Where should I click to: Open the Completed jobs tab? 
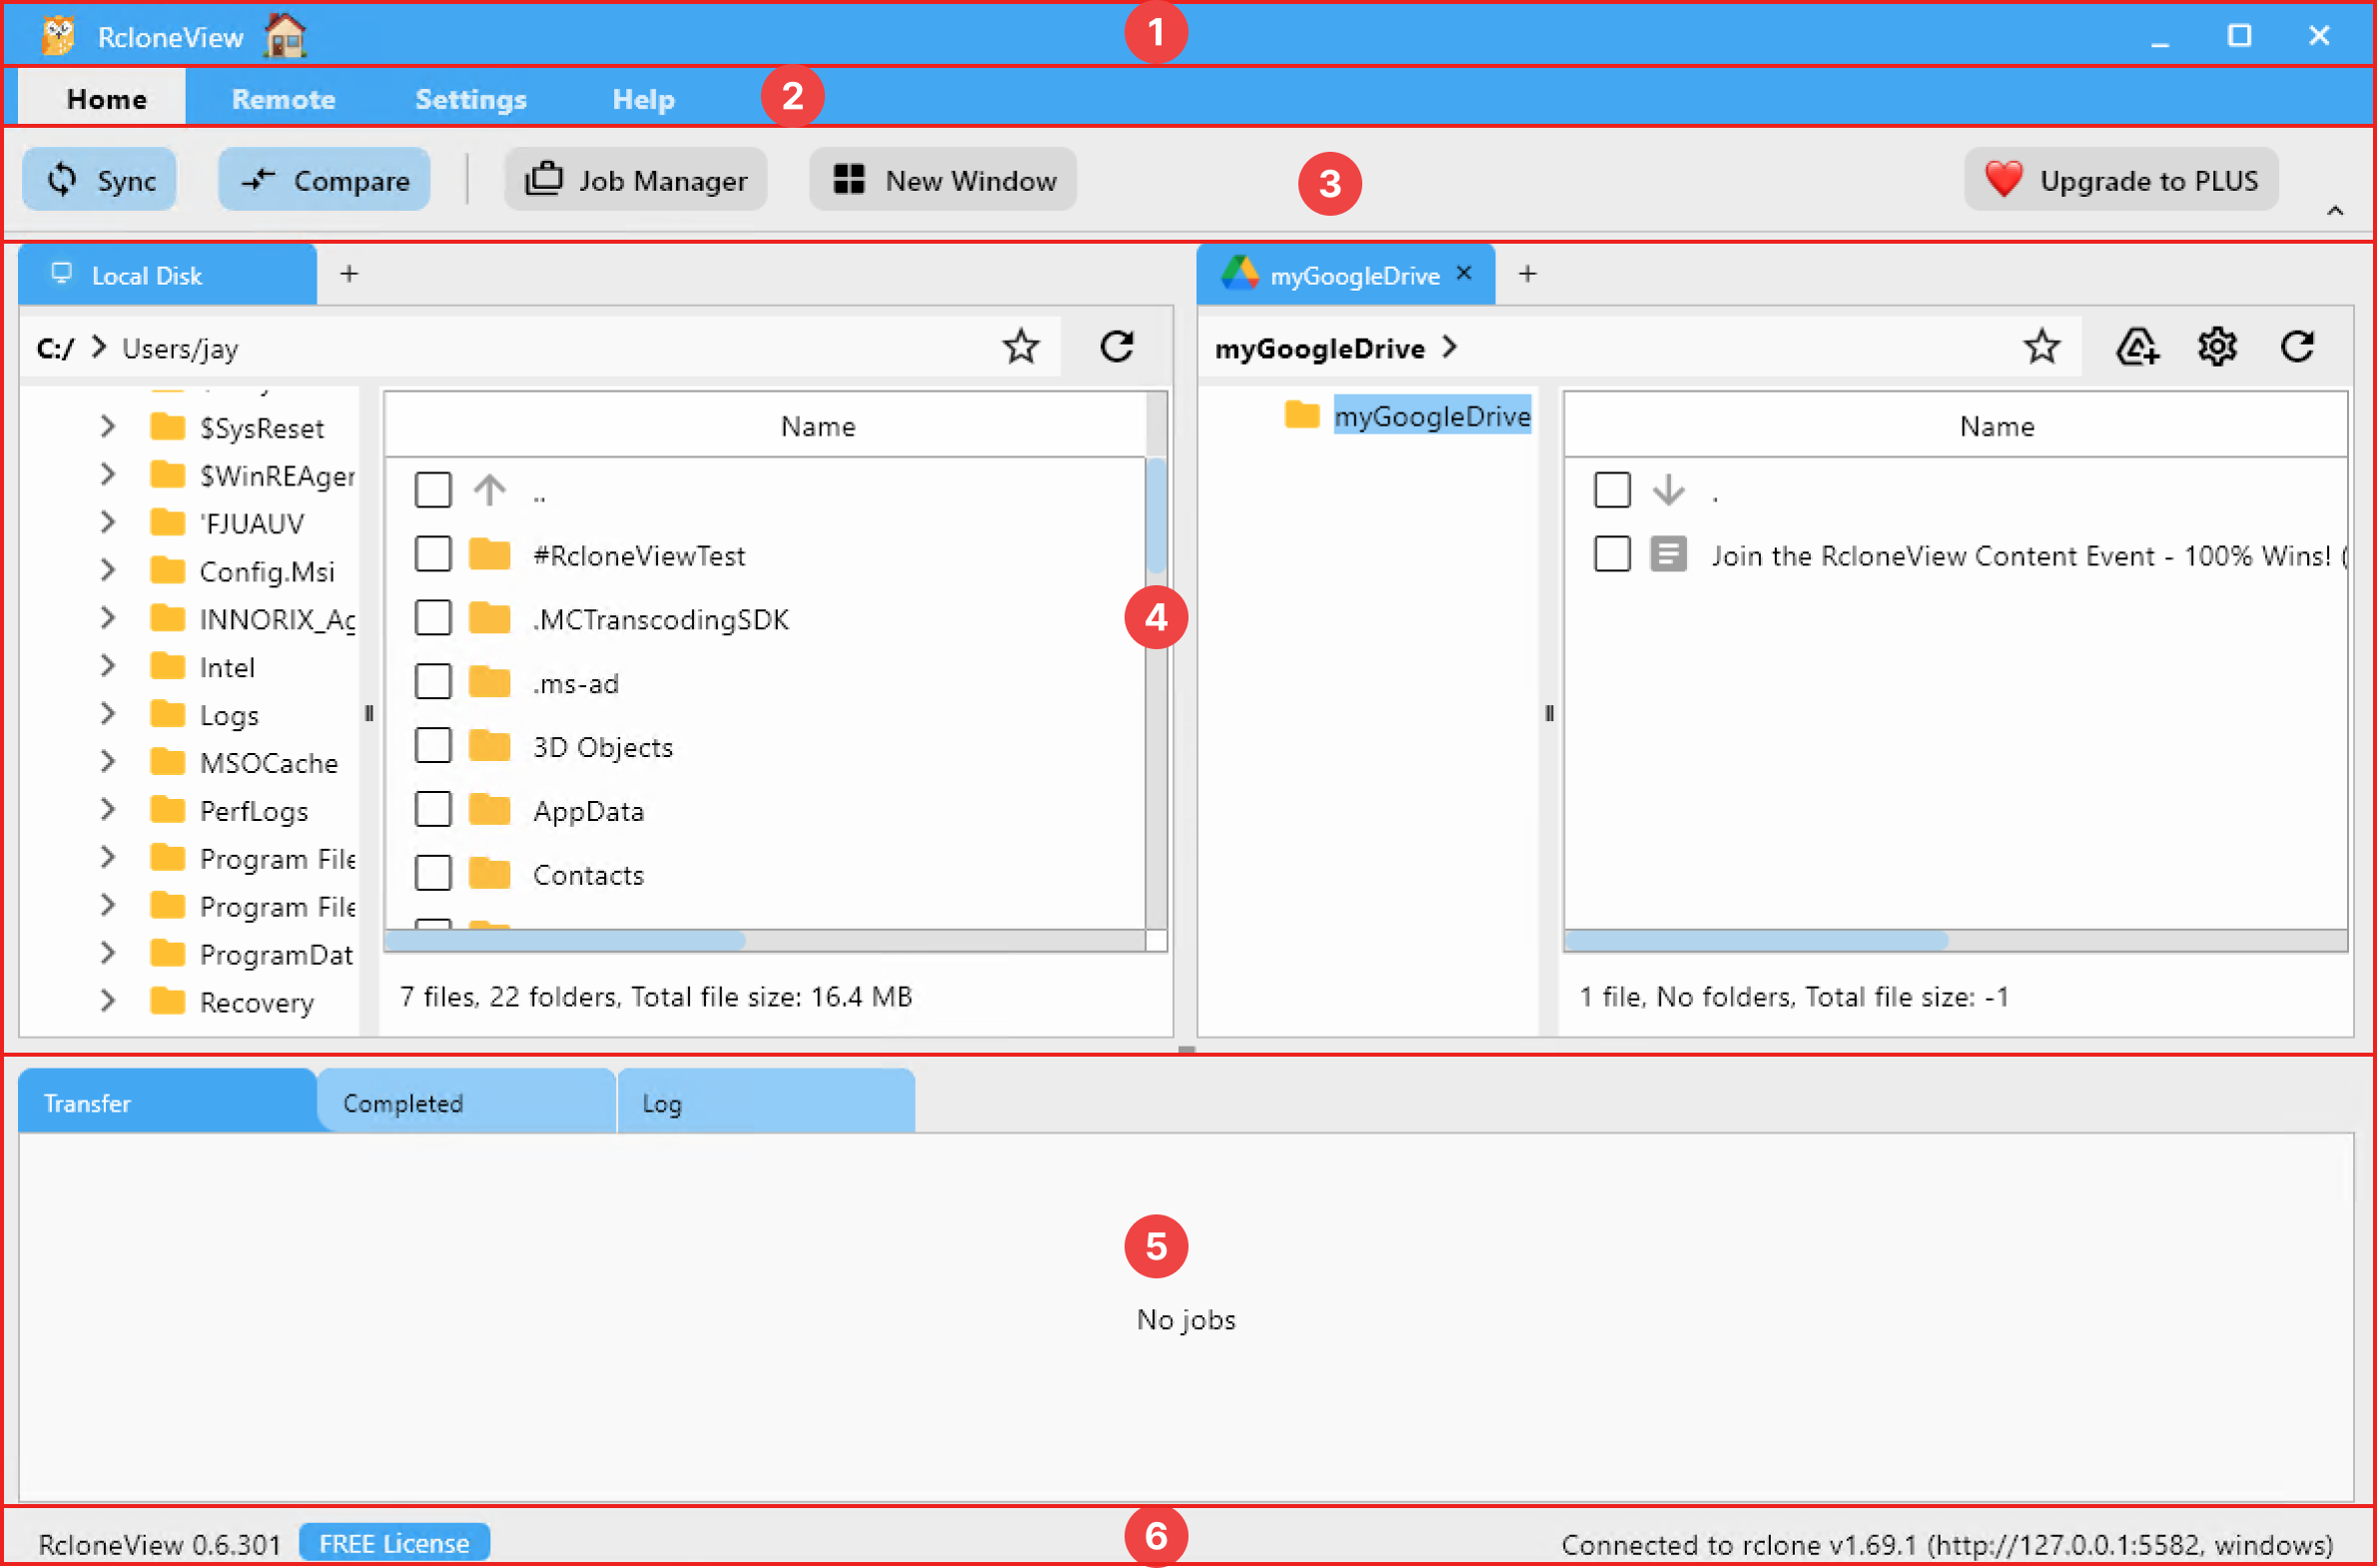tap(403, 1102)
